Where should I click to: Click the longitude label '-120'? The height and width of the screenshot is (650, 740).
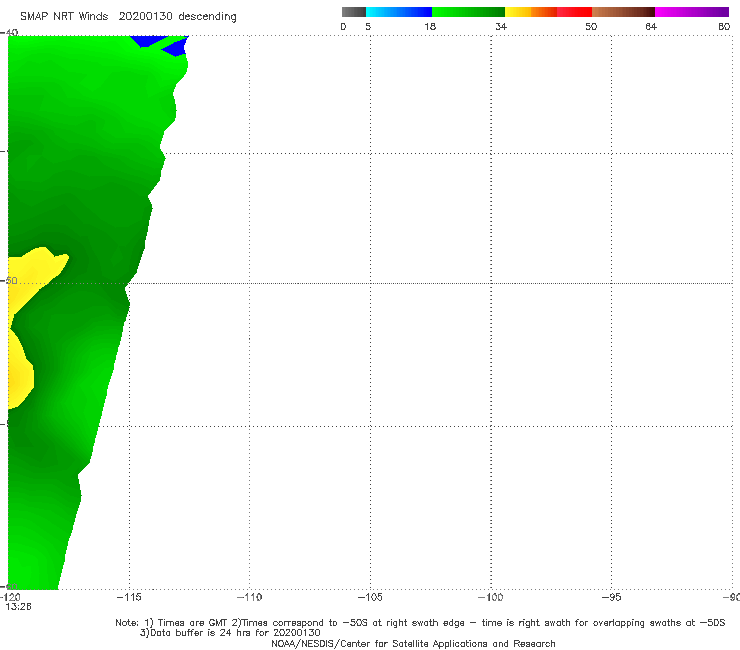point(10,597)
